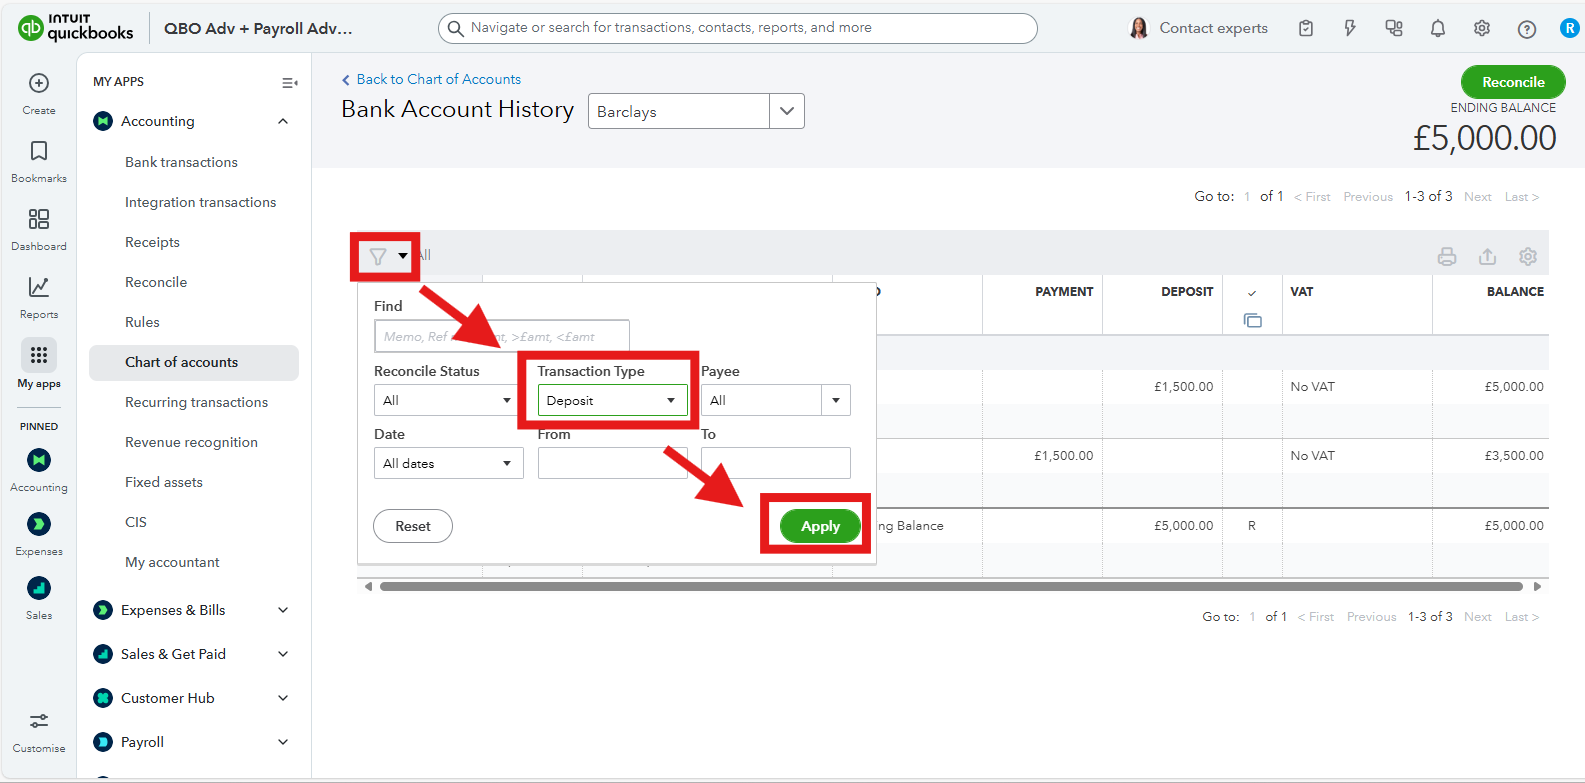
Task: Open the notifications bell
Action: [1437, 29]
